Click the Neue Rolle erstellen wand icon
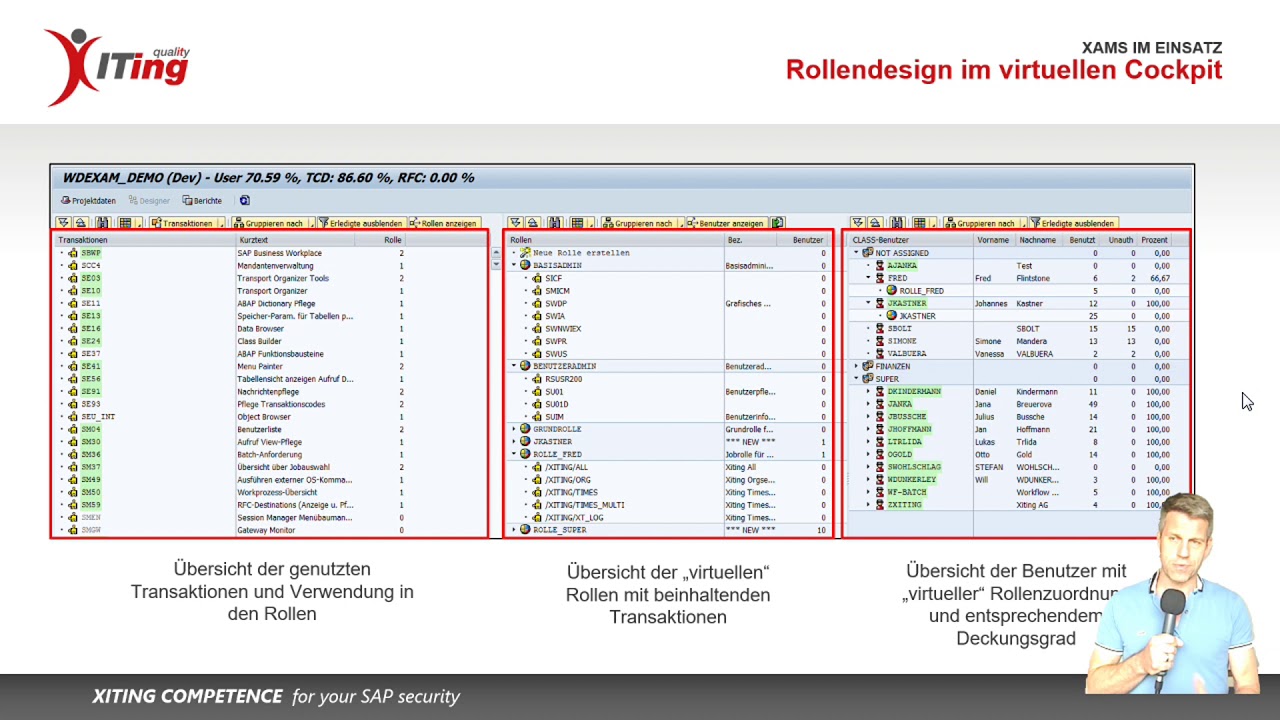 525,253
